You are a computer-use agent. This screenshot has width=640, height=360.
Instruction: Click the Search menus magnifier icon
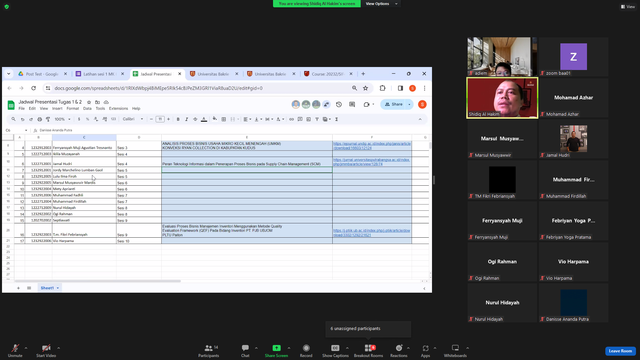coord(13,119)
